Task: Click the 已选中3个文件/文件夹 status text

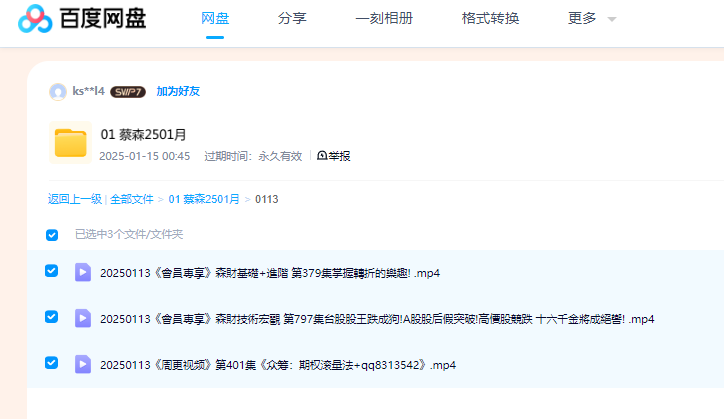Action: [129, 235]
